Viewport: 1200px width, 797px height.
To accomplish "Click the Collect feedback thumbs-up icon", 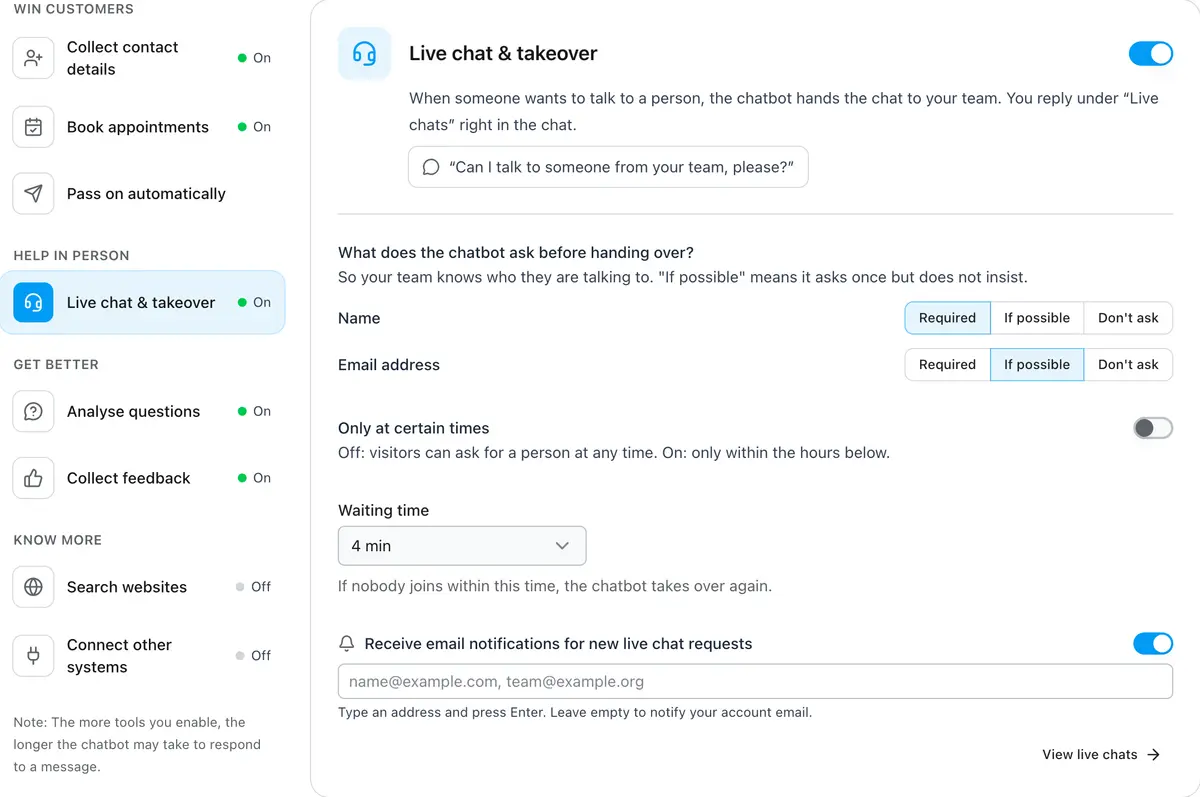I will pyautogui.click(x=33, y=478).
